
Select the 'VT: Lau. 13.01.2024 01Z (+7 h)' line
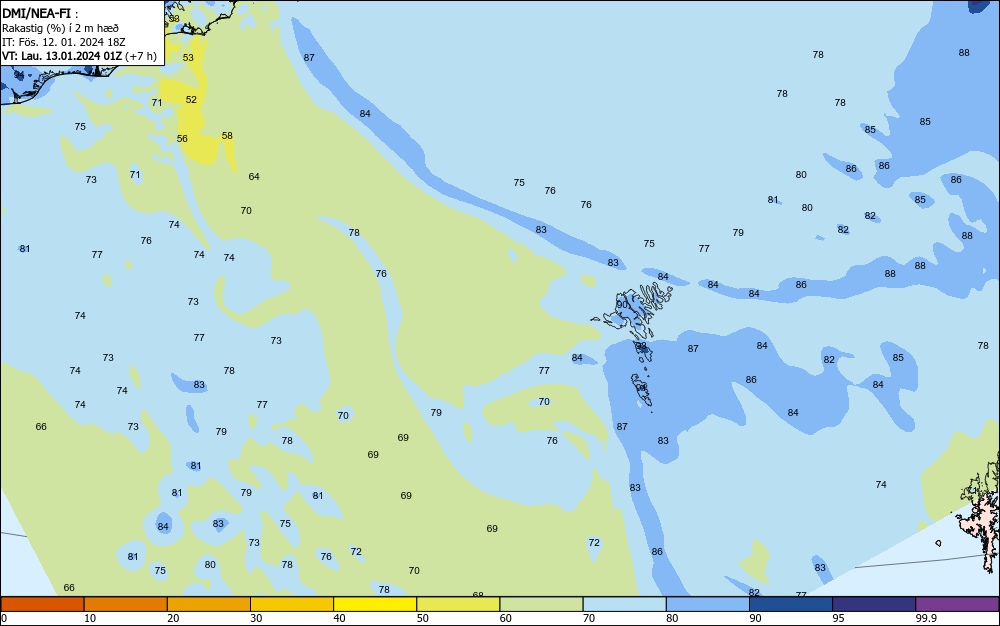click(x=79, y=56)
